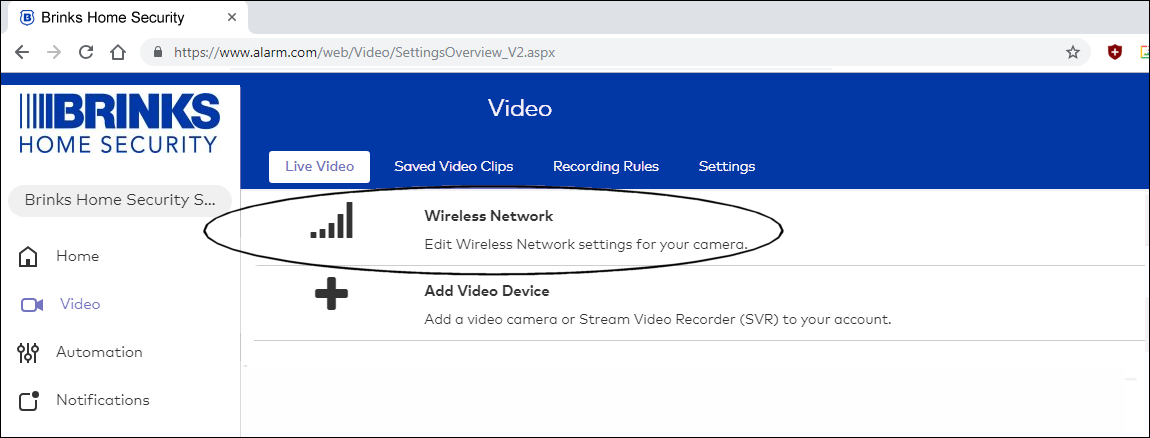Click the Video page heading
This screenshot has height=438, width=1150.
[520, 109]
